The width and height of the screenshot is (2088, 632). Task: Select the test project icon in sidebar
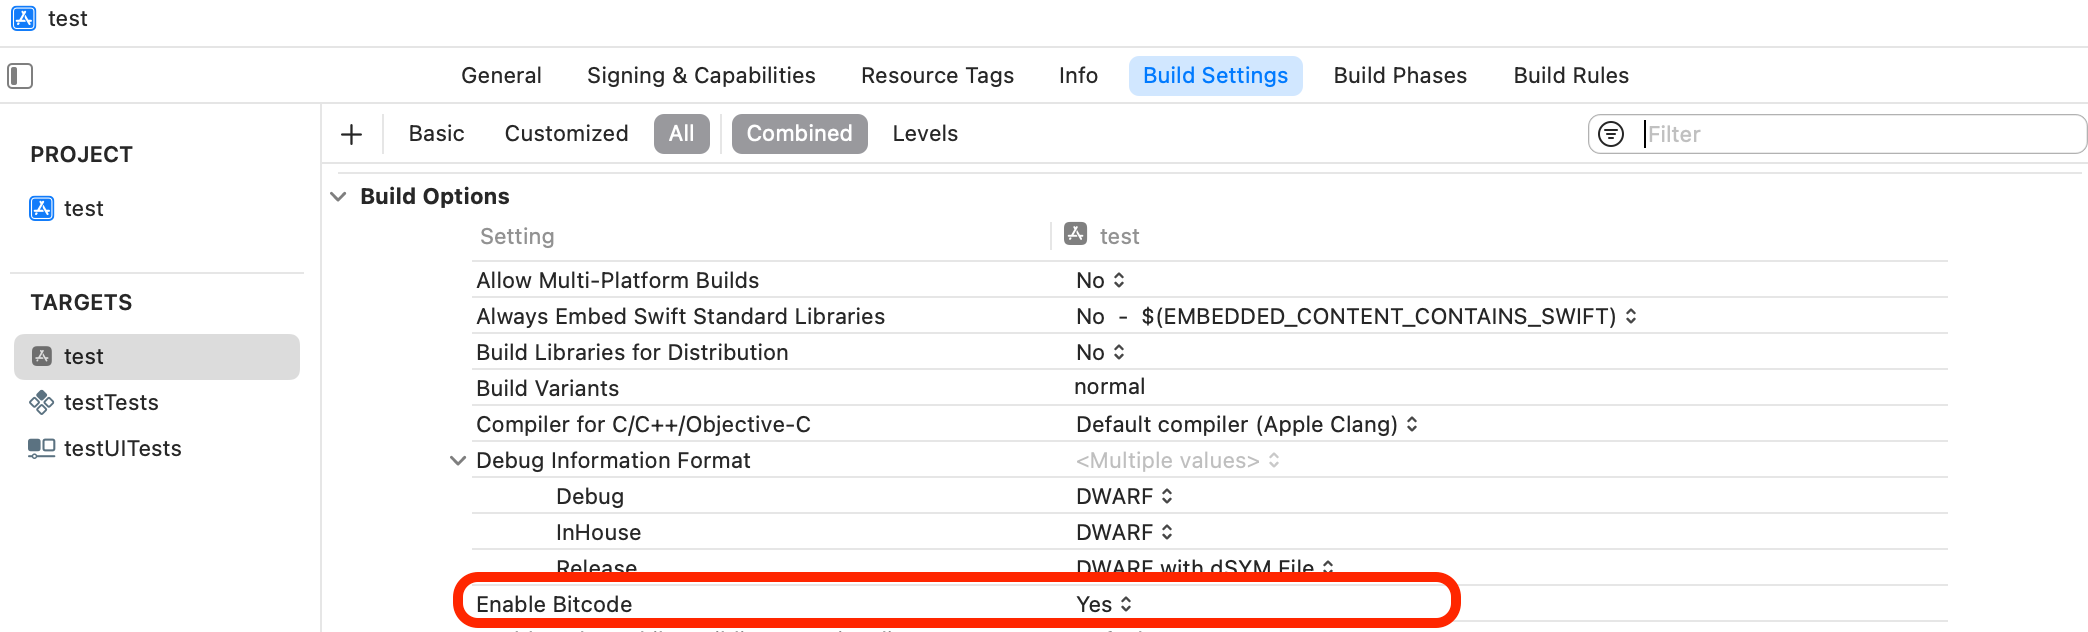[41, 208]
